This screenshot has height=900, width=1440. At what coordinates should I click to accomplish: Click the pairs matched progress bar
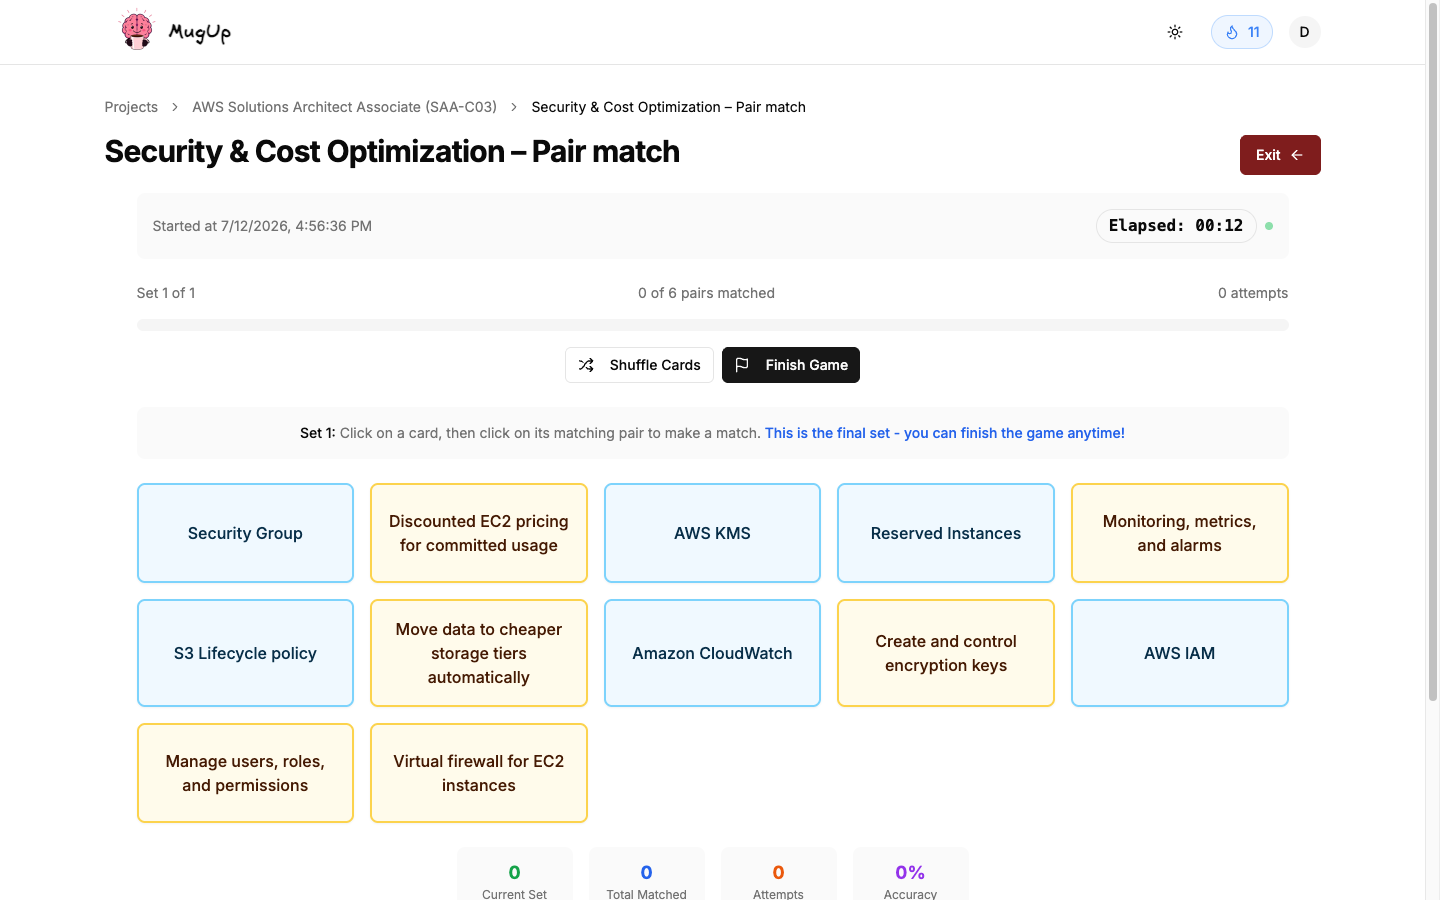point(712,325)
